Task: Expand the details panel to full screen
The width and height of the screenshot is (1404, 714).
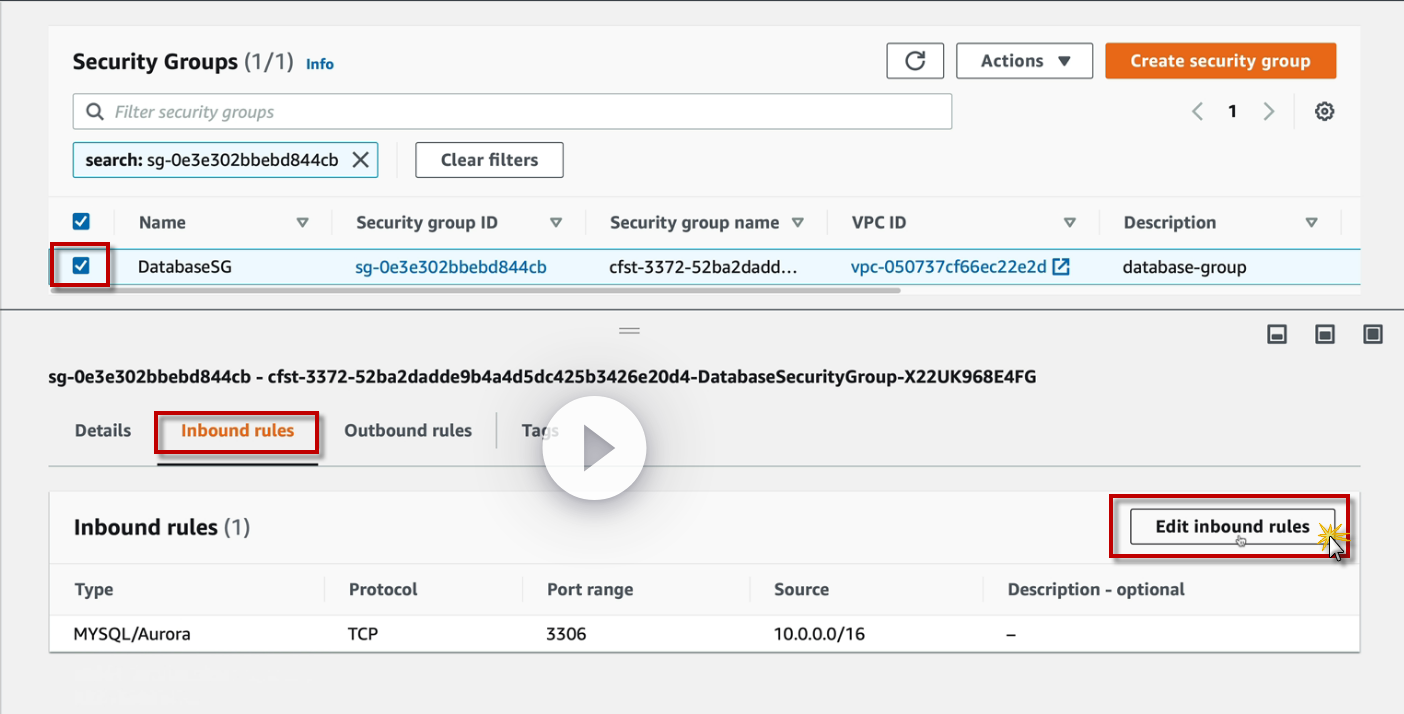Action: pyautogui.click(x=1373, y=334)
